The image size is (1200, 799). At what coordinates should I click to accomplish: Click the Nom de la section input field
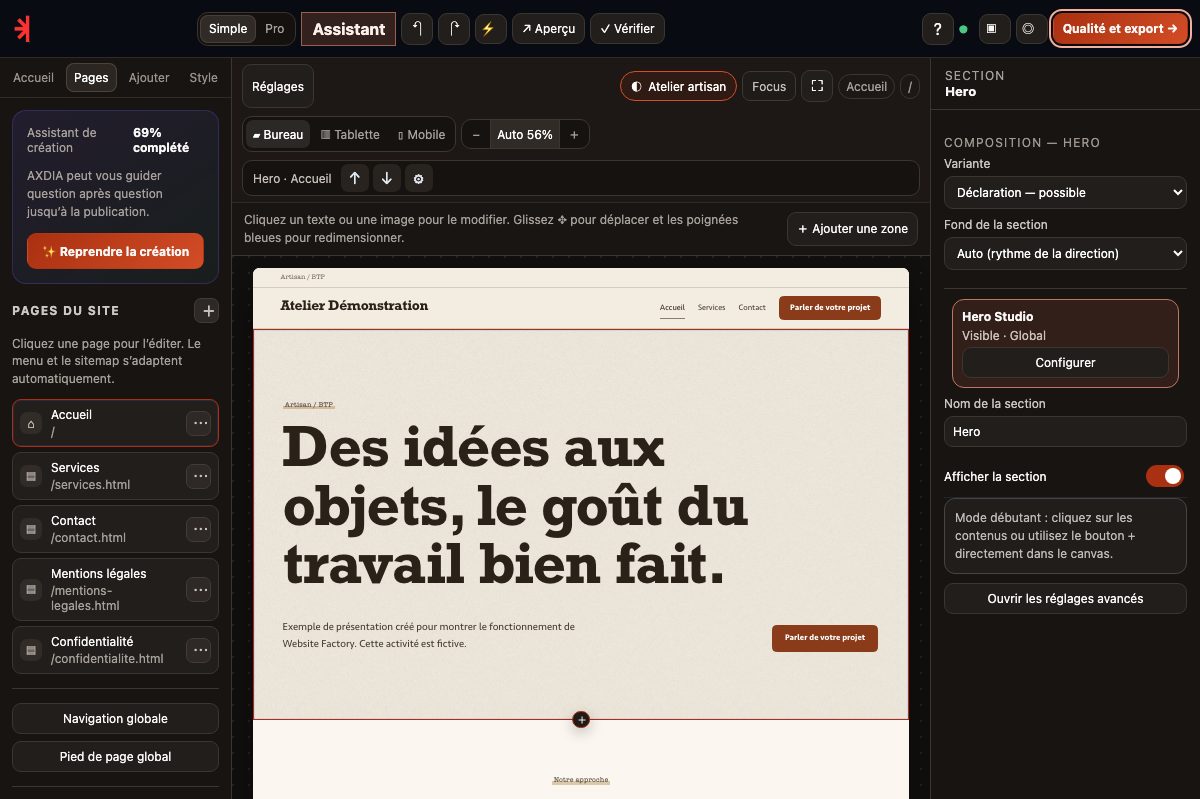[1065, 431]
